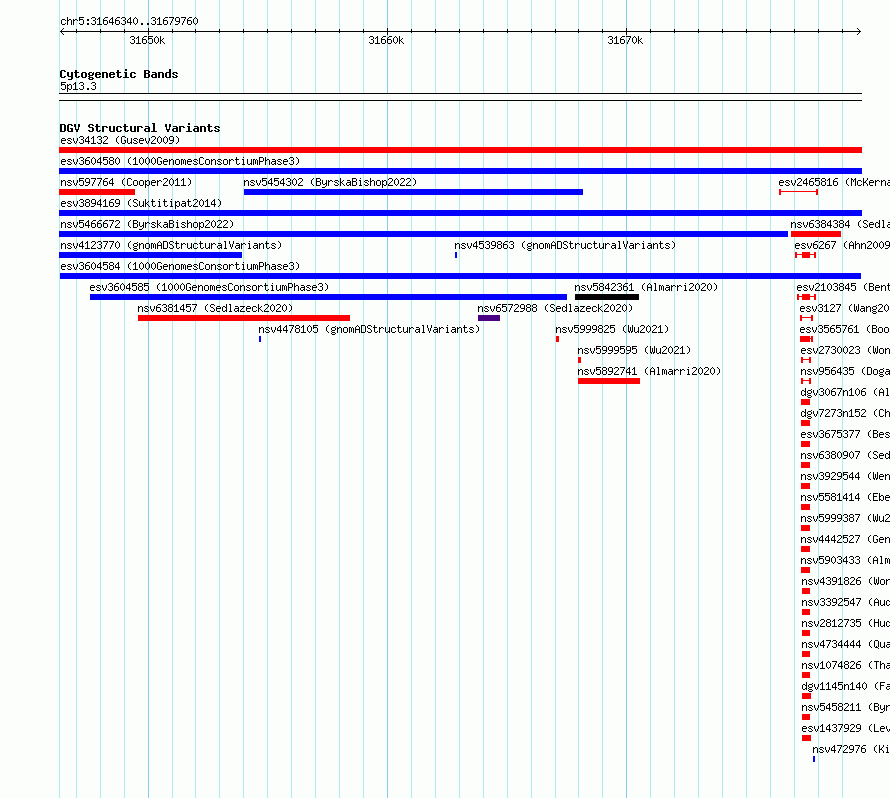This screenshot has width=890, height=798.
Task: Click the purple nsv6572988 variant bar
Action: click(489, 318)
